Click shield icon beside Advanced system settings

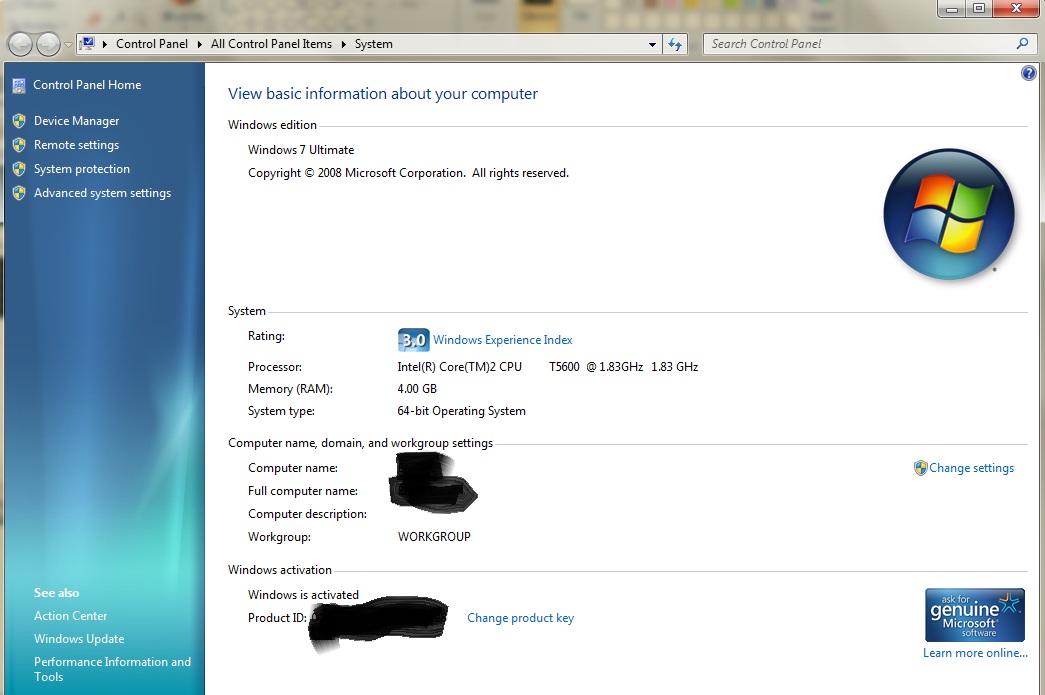(x=19, y=193)
